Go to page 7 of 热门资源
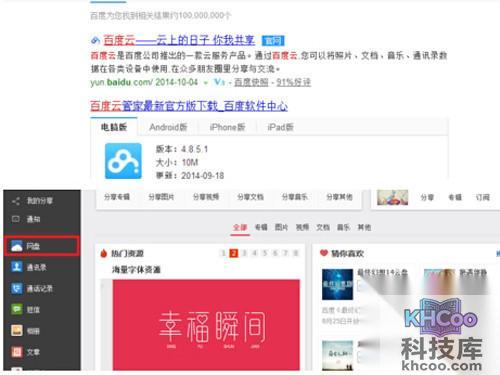Viewport: 500px width, 375px height. 285,253
